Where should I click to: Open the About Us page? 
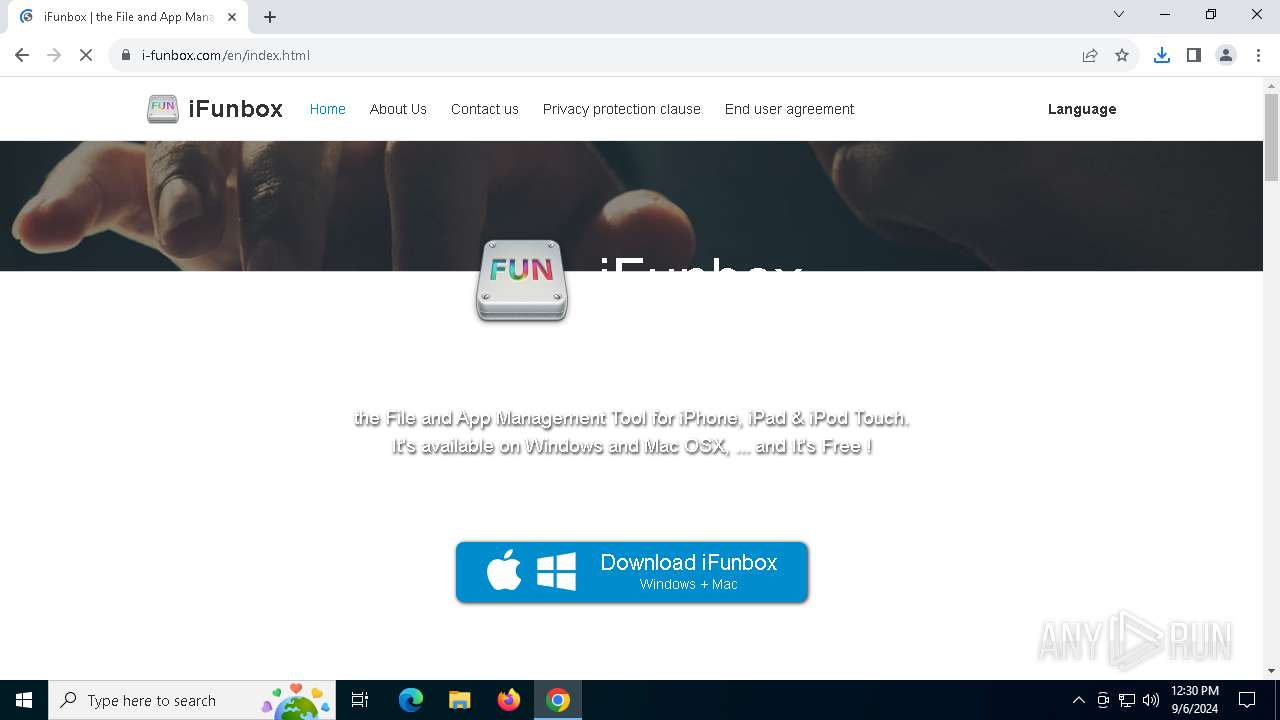398,109
